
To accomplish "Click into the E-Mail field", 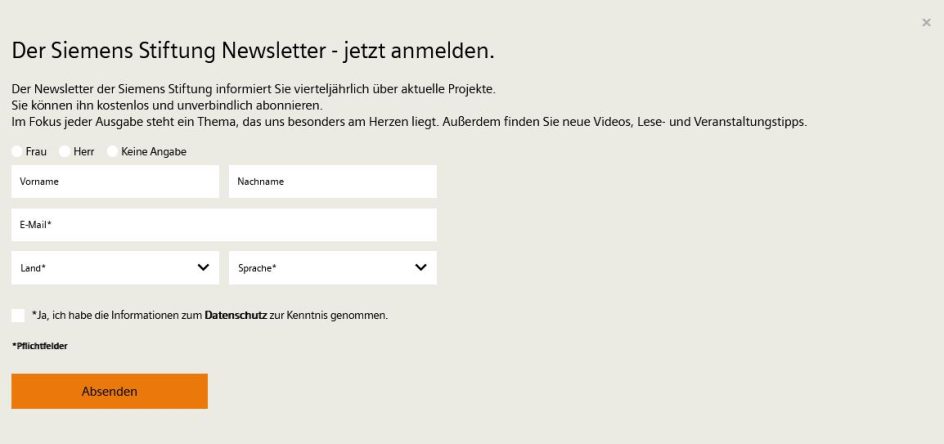I will [x=224, y=225].
